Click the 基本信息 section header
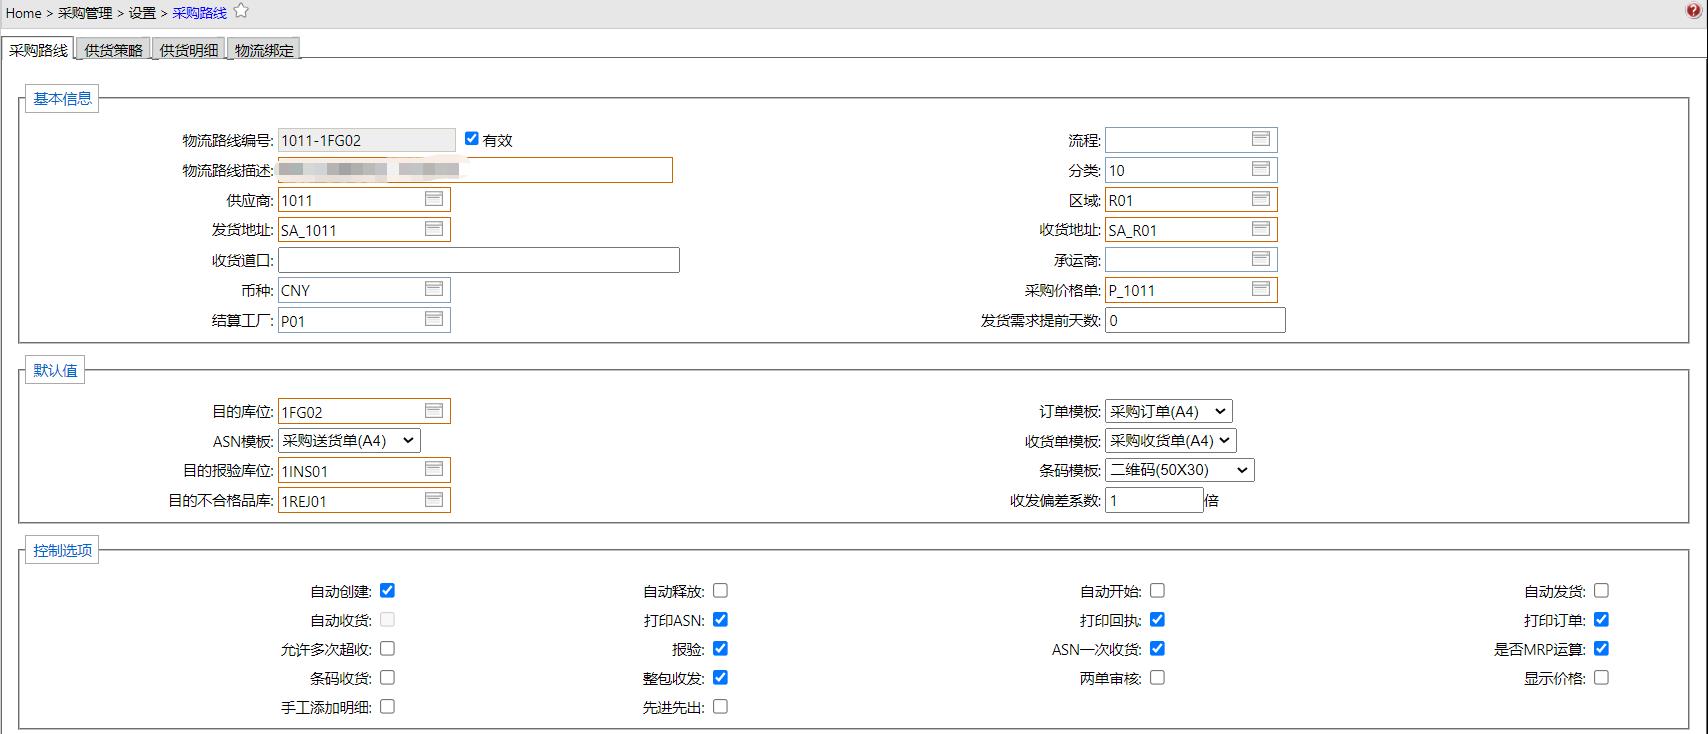 coord(62,98)
